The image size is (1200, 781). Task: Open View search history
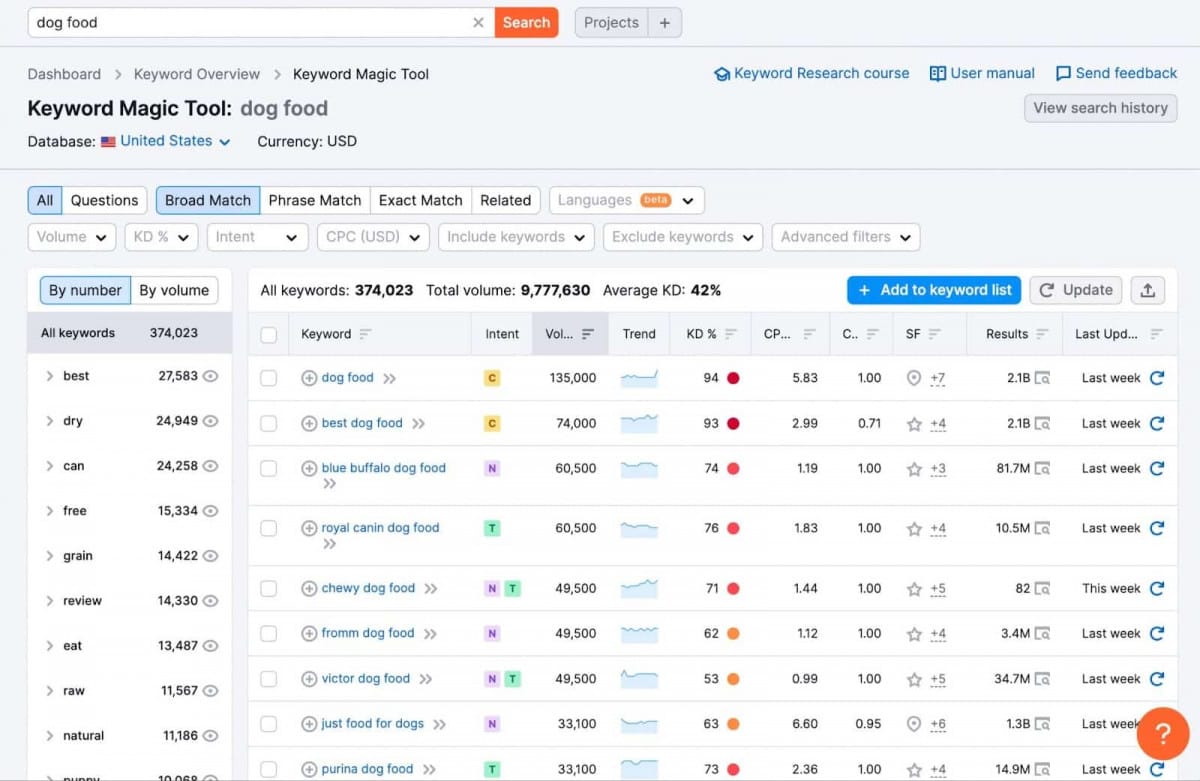coord(1100,108)
